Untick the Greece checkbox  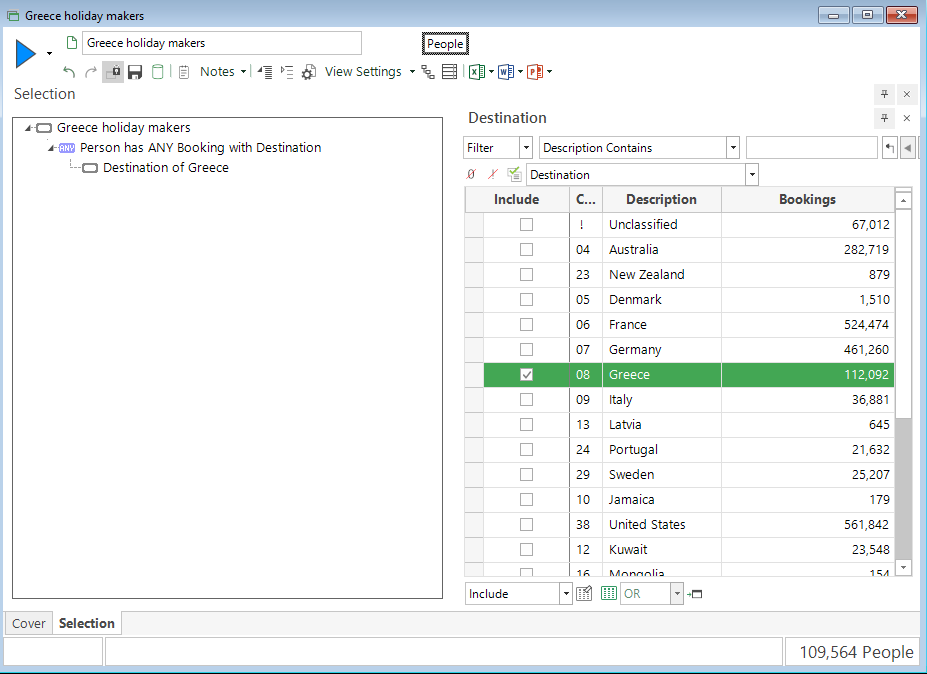(x=526, y=375)
